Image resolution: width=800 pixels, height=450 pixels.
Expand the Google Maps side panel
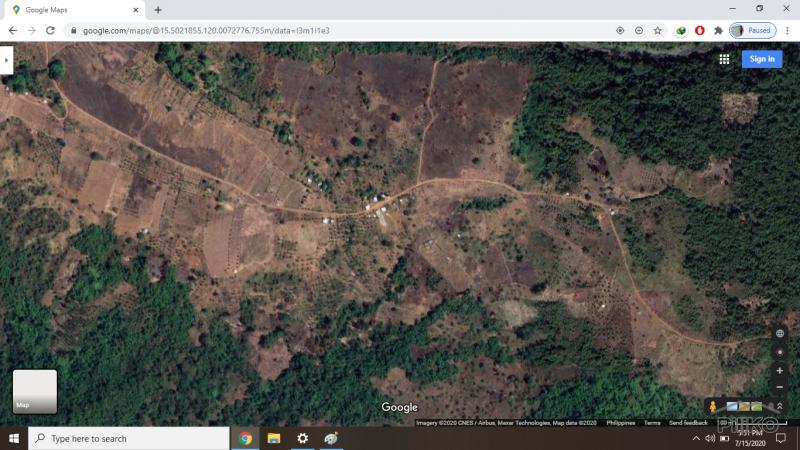pos(6,60)
